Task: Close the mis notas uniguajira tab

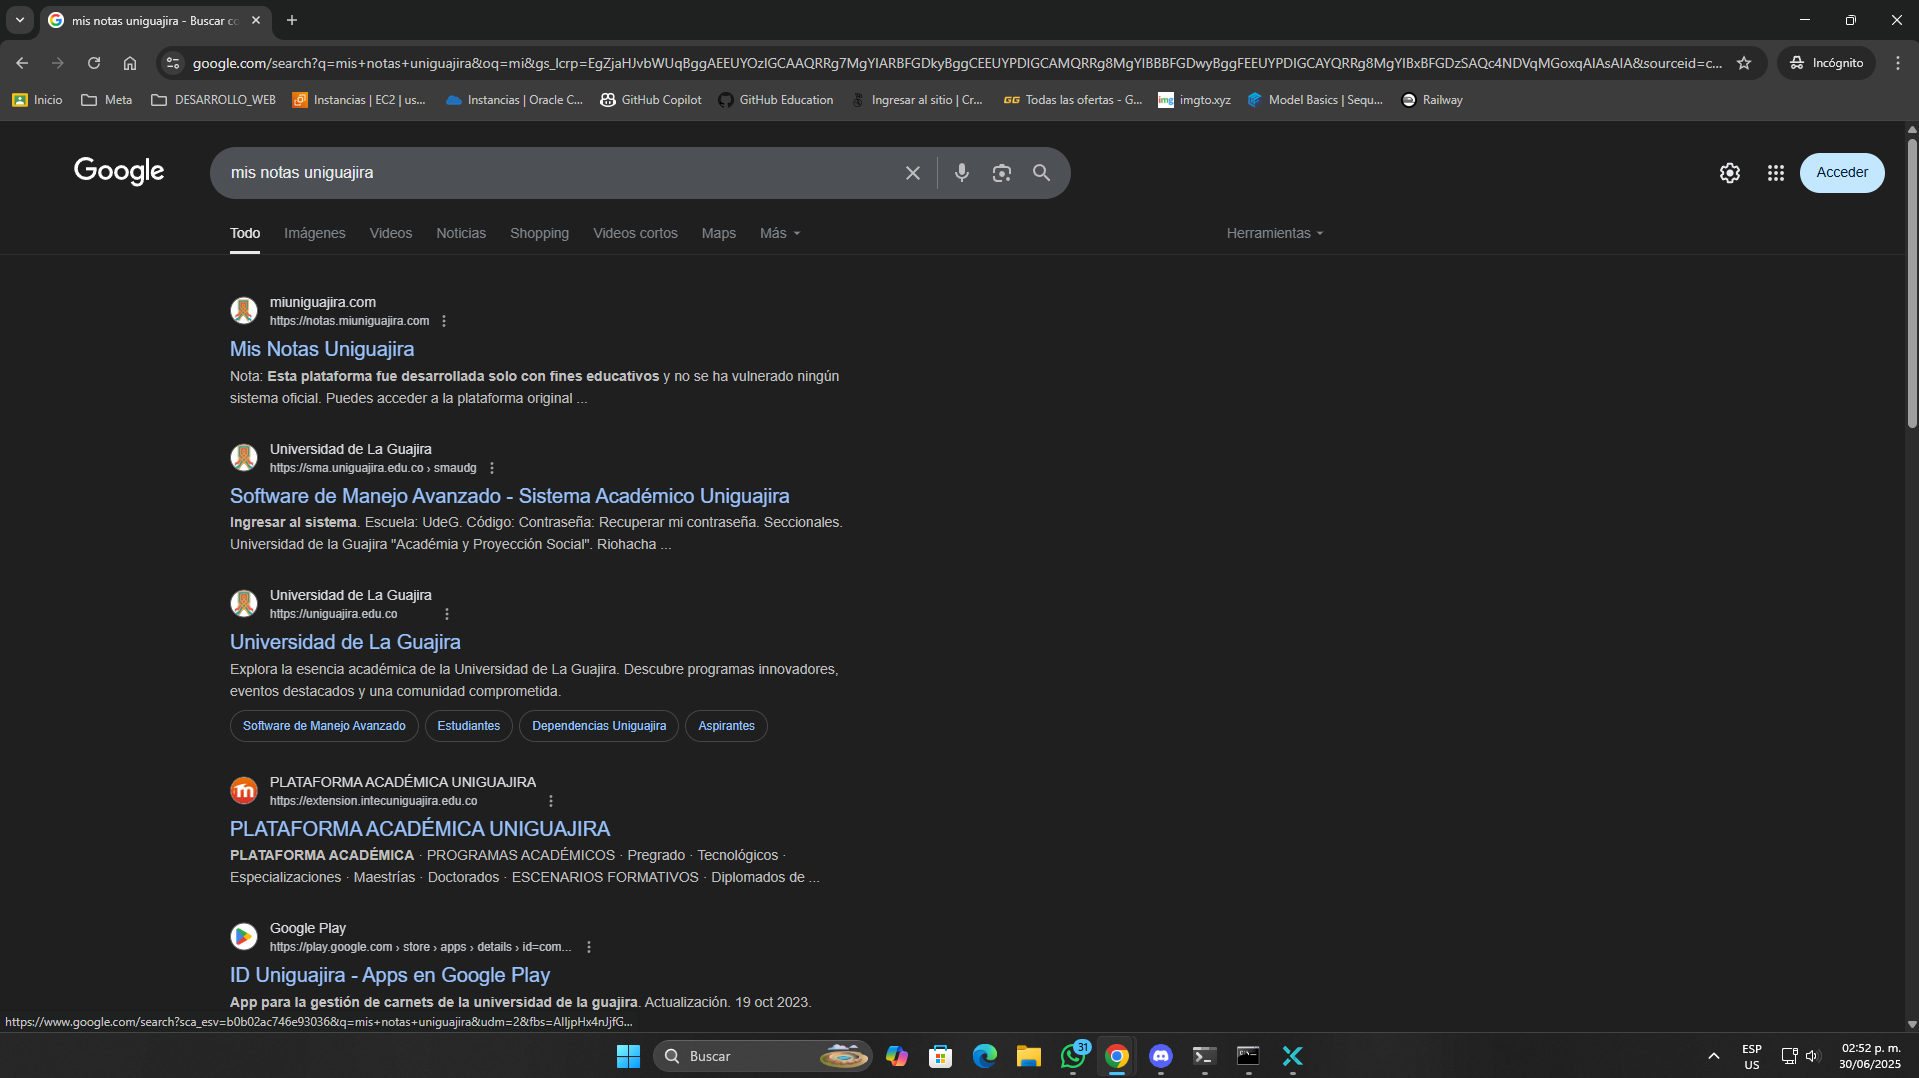Action: pos(256,20)
